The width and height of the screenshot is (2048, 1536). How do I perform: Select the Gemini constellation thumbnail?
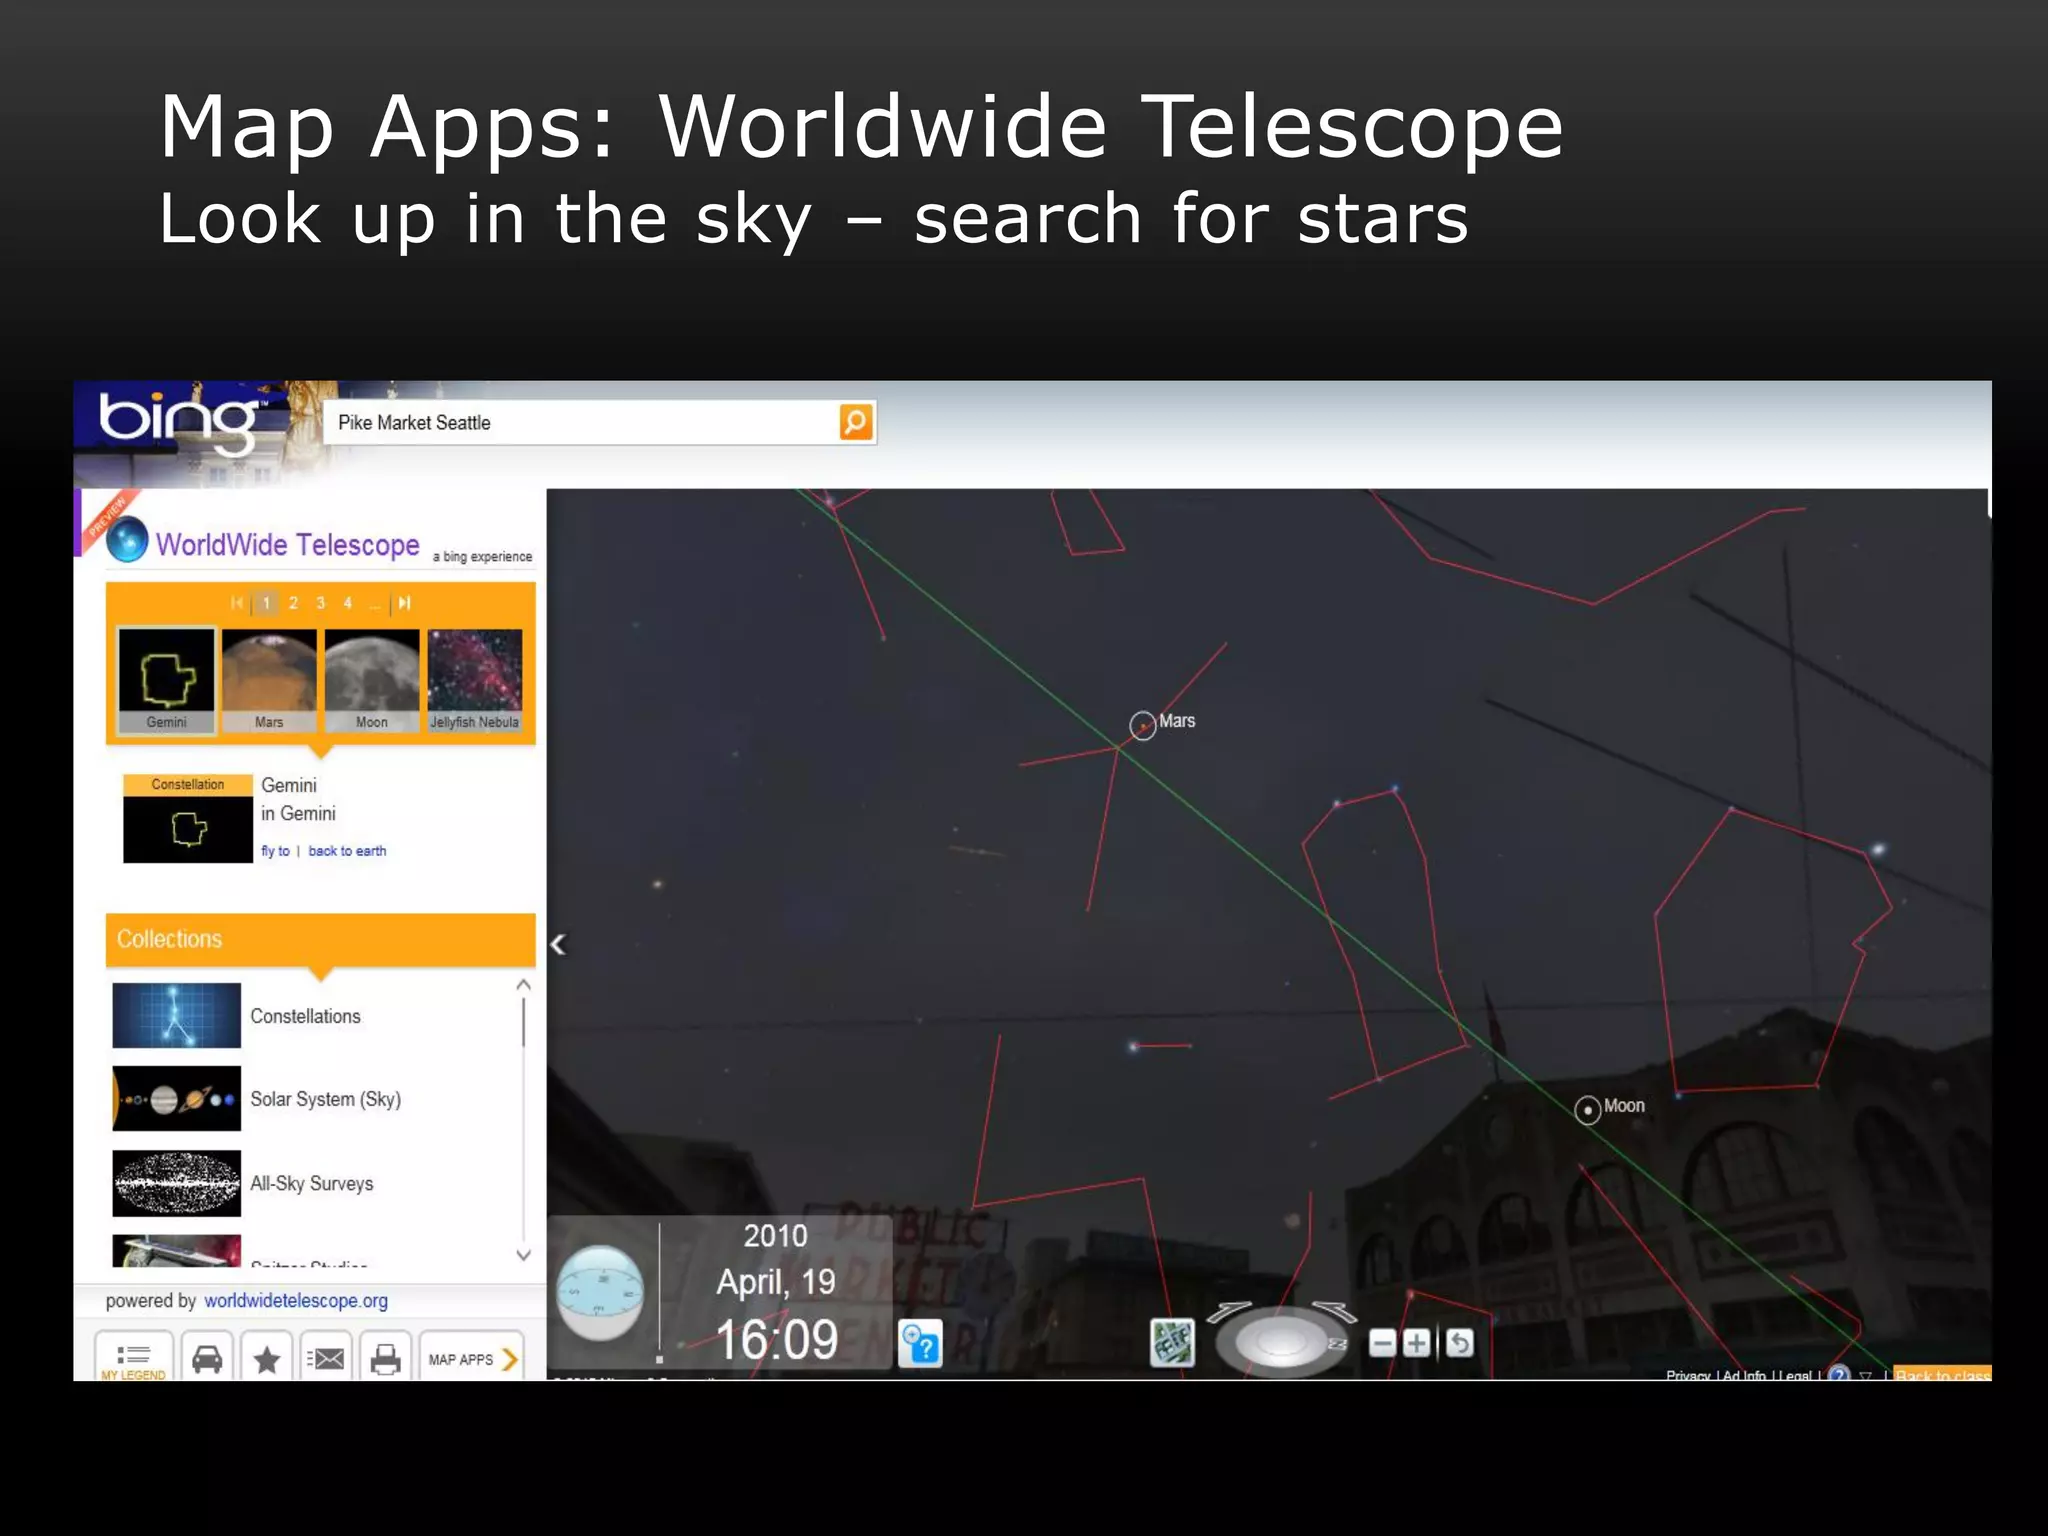point(166,680)
